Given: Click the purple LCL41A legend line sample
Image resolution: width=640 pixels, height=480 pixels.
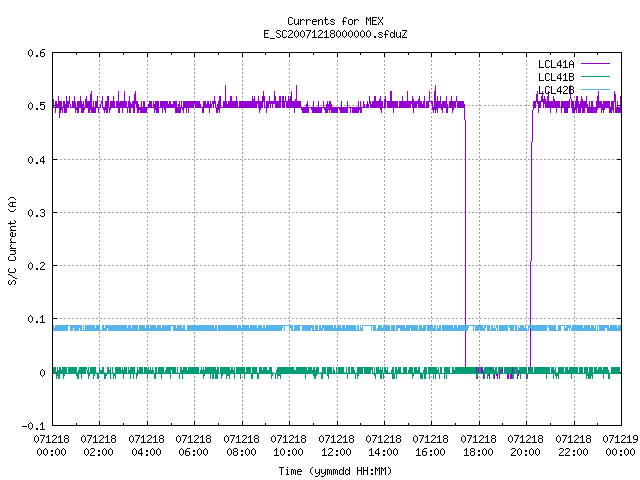Looking at the screenshot, I should click(x=595, y=64).
